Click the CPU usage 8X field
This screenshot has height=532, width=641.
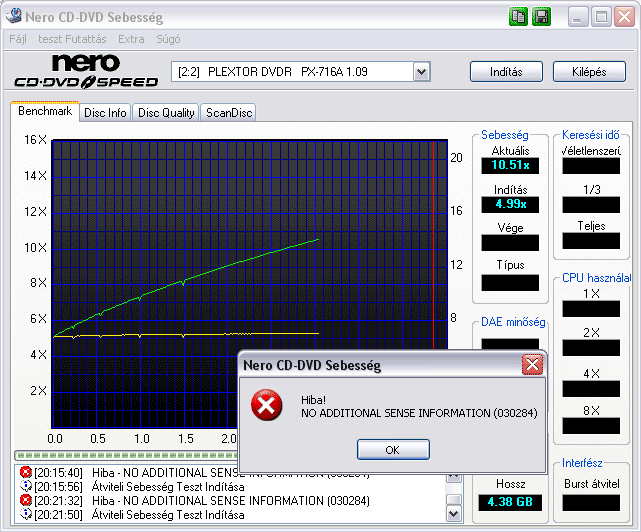(x=591, y=426)
